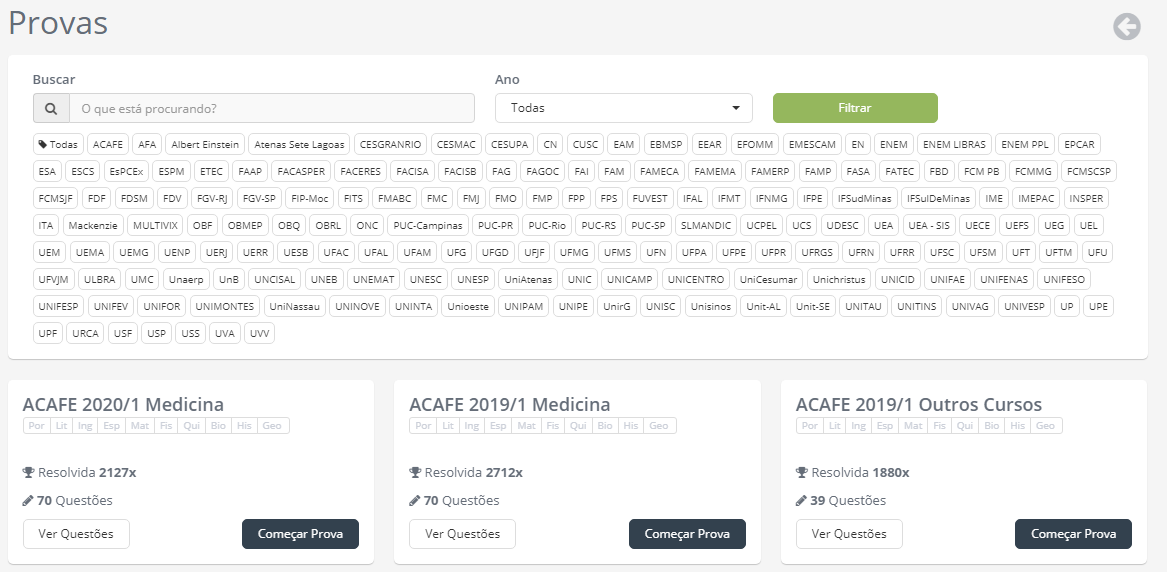
Task: Click the Provas page heading
Action: (x=58, y=23)
